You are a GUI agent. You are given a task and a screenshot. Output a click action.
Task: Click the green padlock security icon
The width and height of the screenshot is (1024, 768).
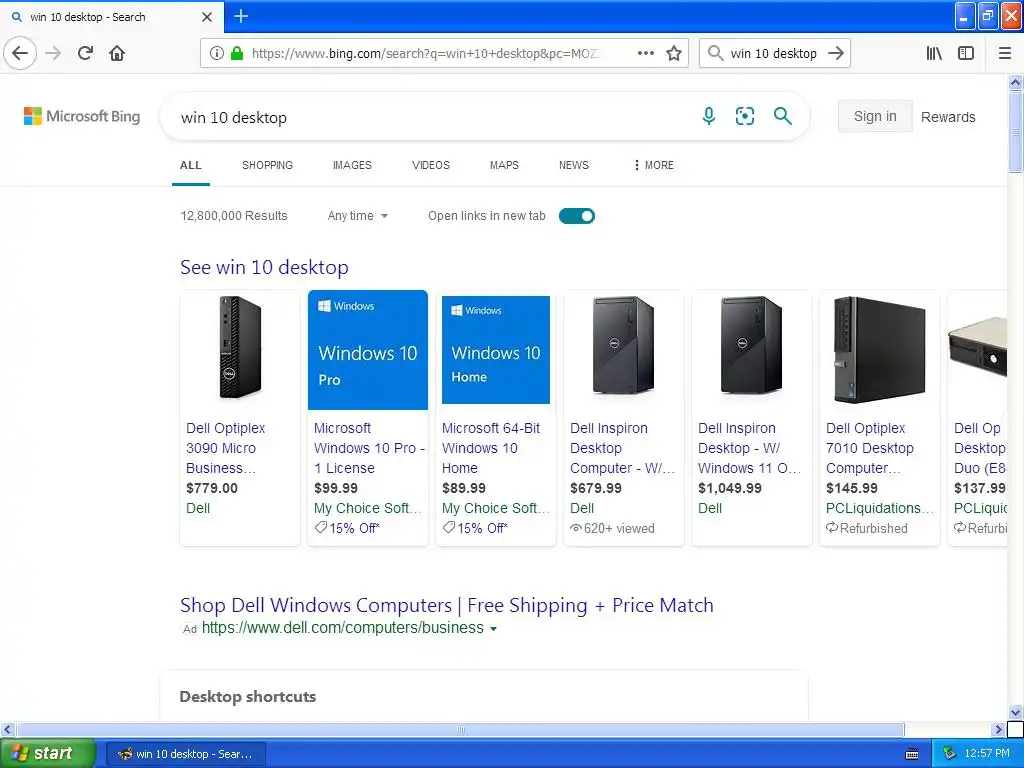pos(237,53)
